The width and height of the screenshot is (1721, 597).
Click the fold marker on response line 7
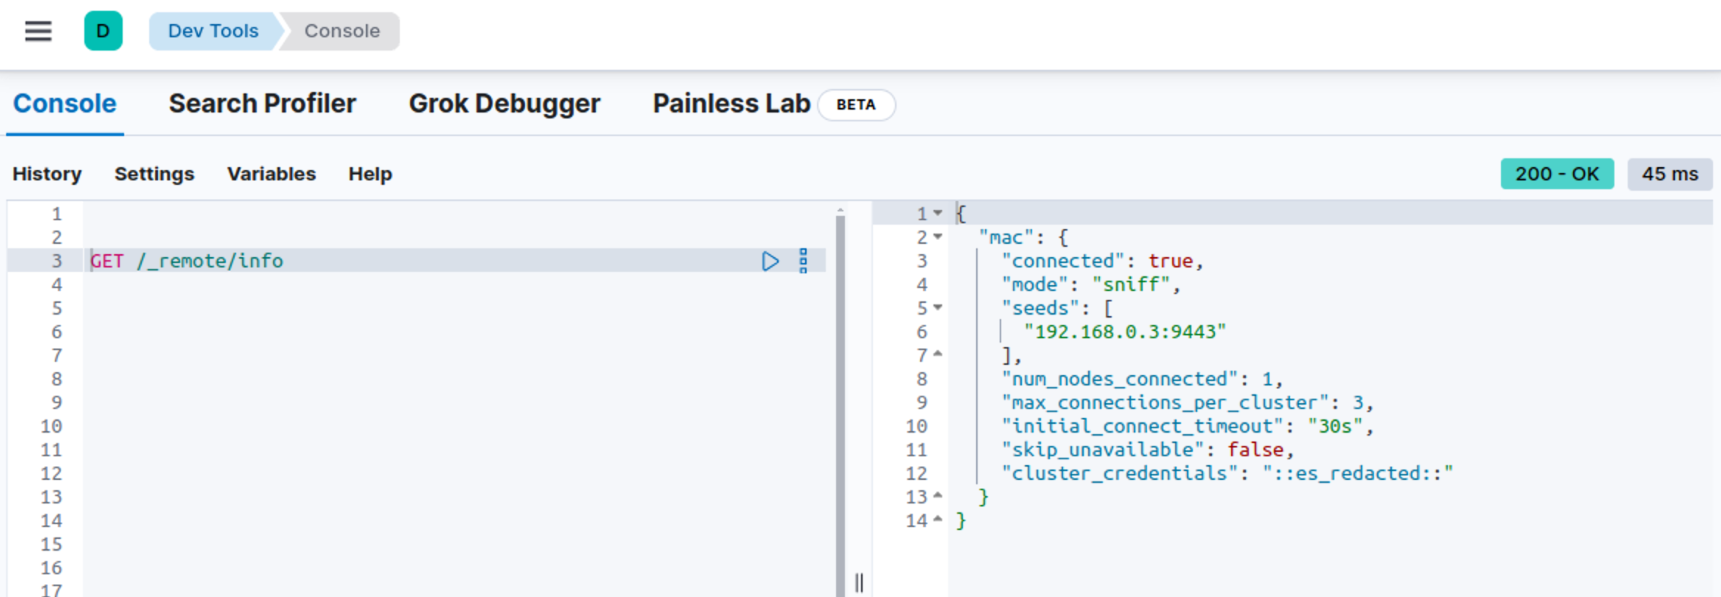(938, 355)
